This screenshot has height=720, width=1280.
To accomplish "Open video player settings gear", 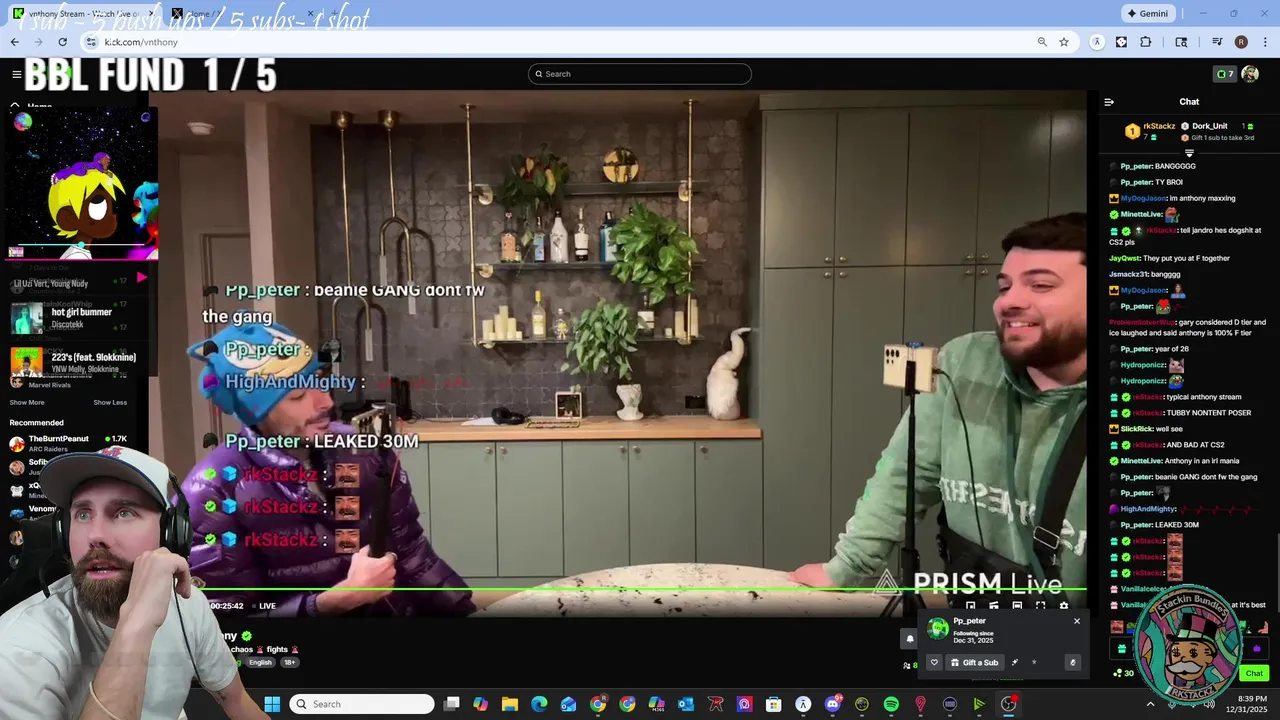I will (x=1063, y=605).
